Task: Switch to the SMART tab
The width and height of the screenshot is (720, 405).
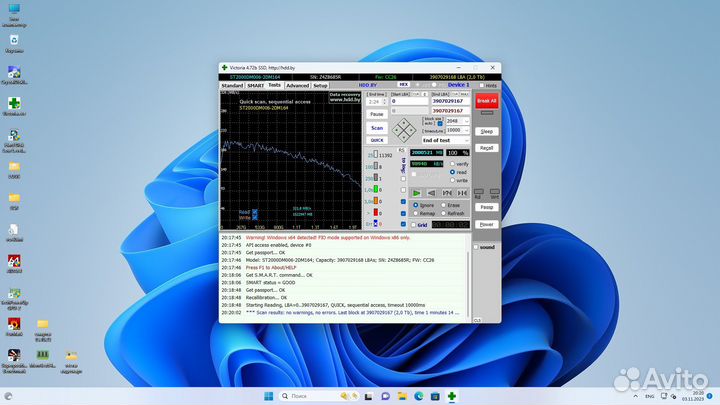Action: coord(256,85)
